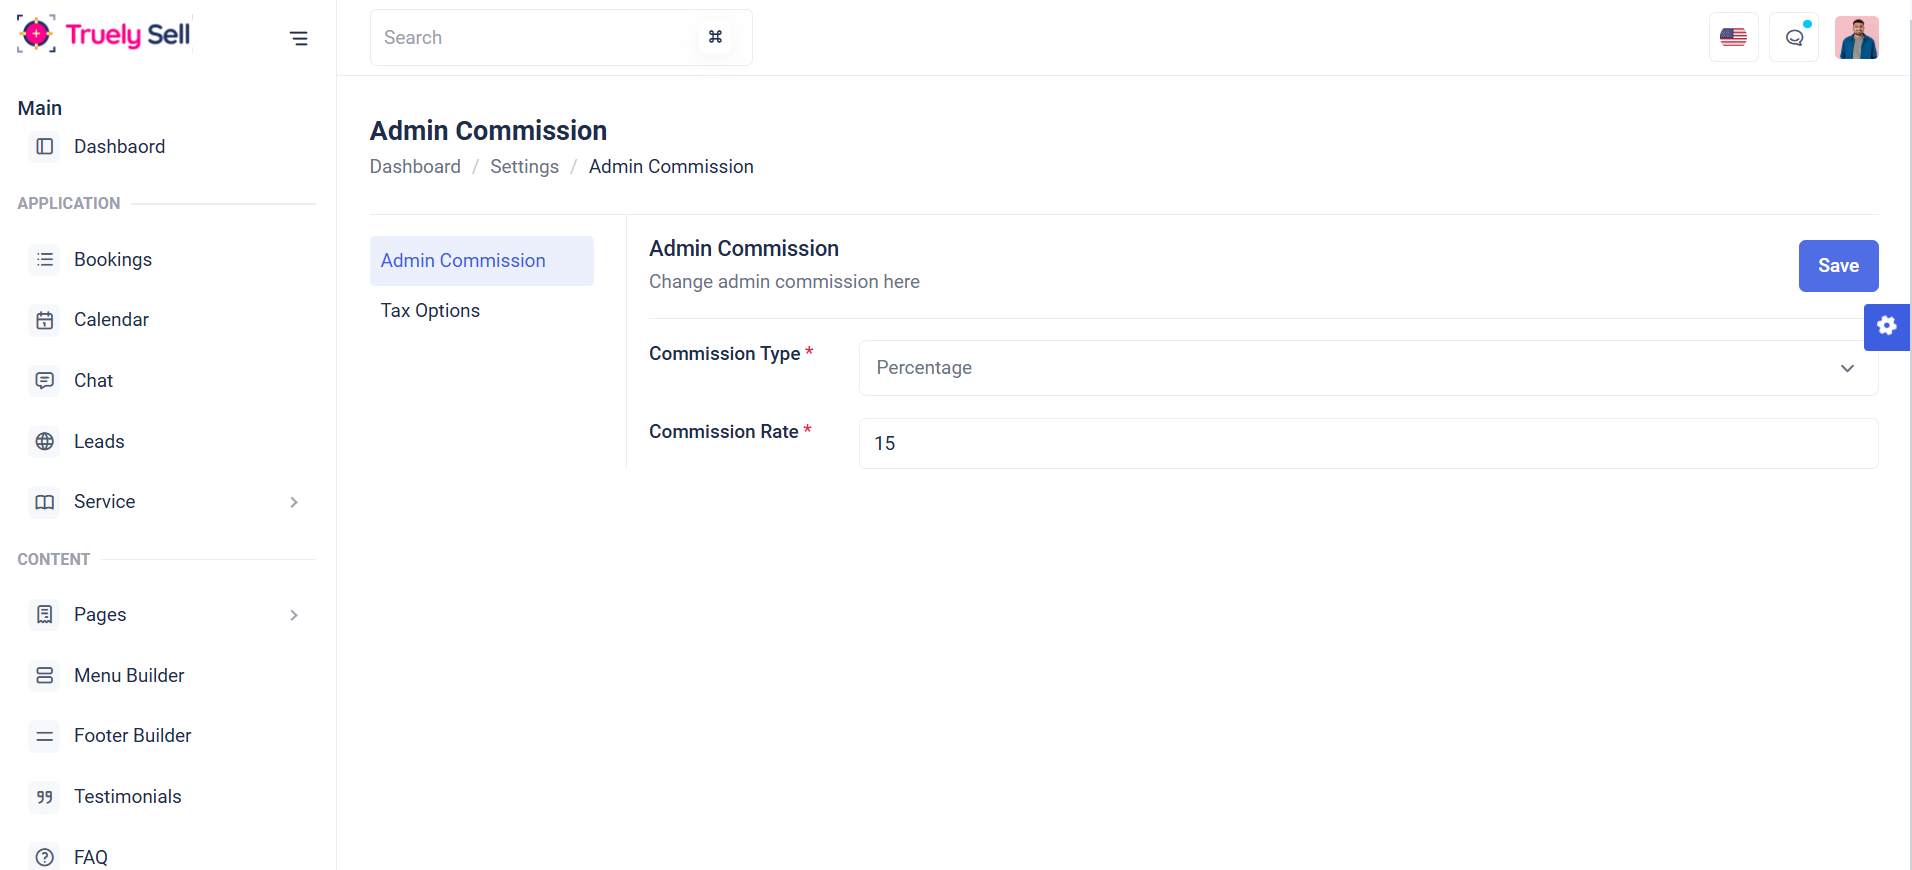Image resolution: width=1912 pixels, height=870 pixels.
Task: Select the Admin Commission settings tab
Action: tap(463, 261)
